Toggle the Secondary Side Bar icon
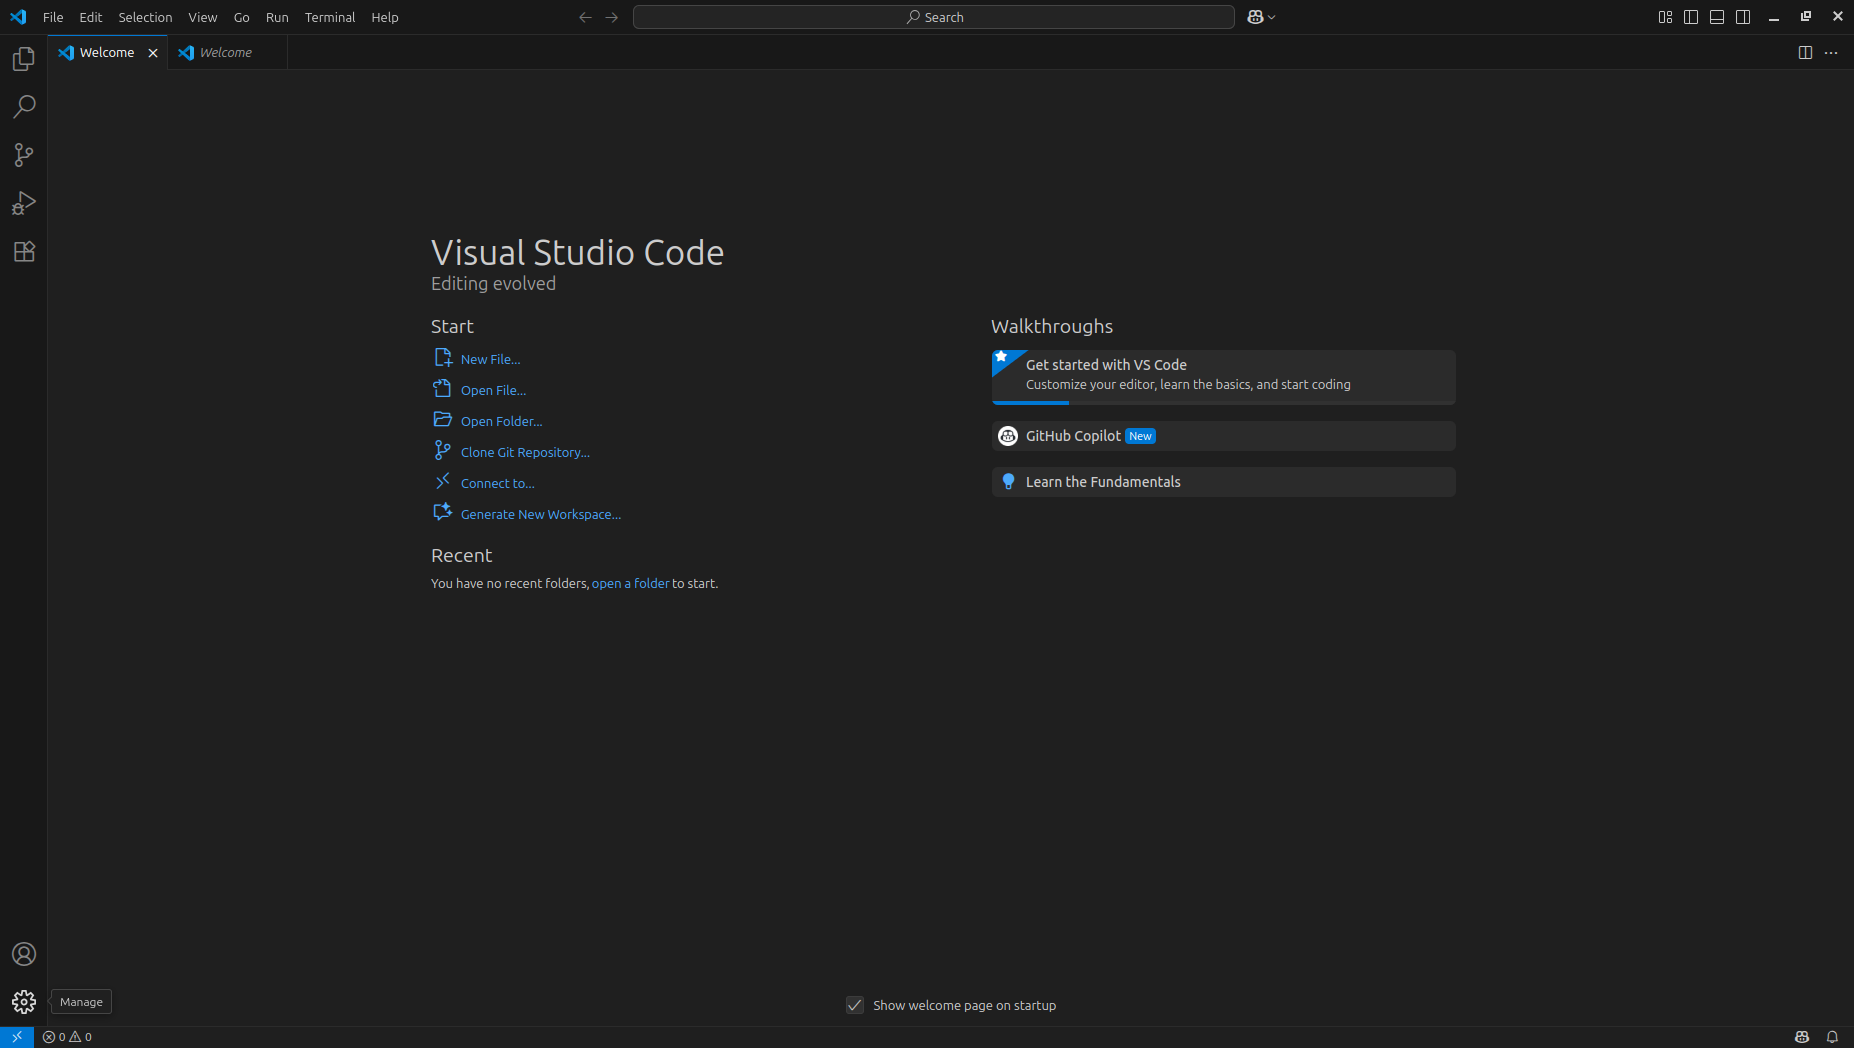Screen dimensions: 1854x1048 coord(1743,16)
